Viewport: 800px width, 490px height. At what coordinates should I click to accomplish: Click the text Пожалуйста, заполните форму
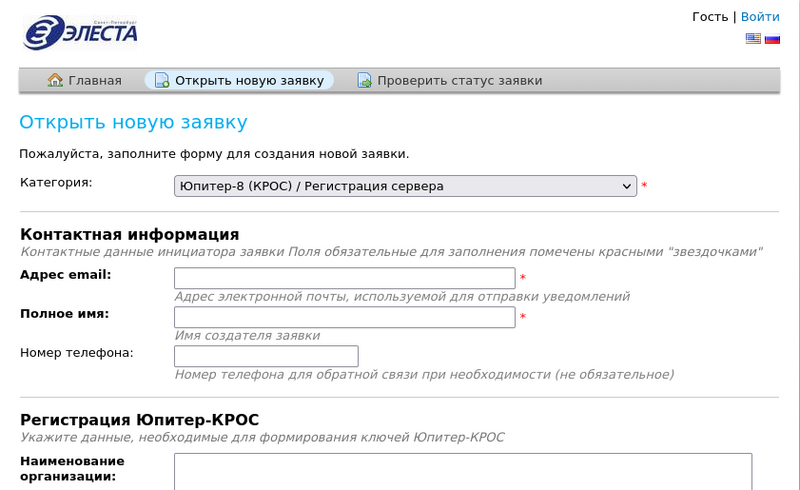[x=214, y=154]
